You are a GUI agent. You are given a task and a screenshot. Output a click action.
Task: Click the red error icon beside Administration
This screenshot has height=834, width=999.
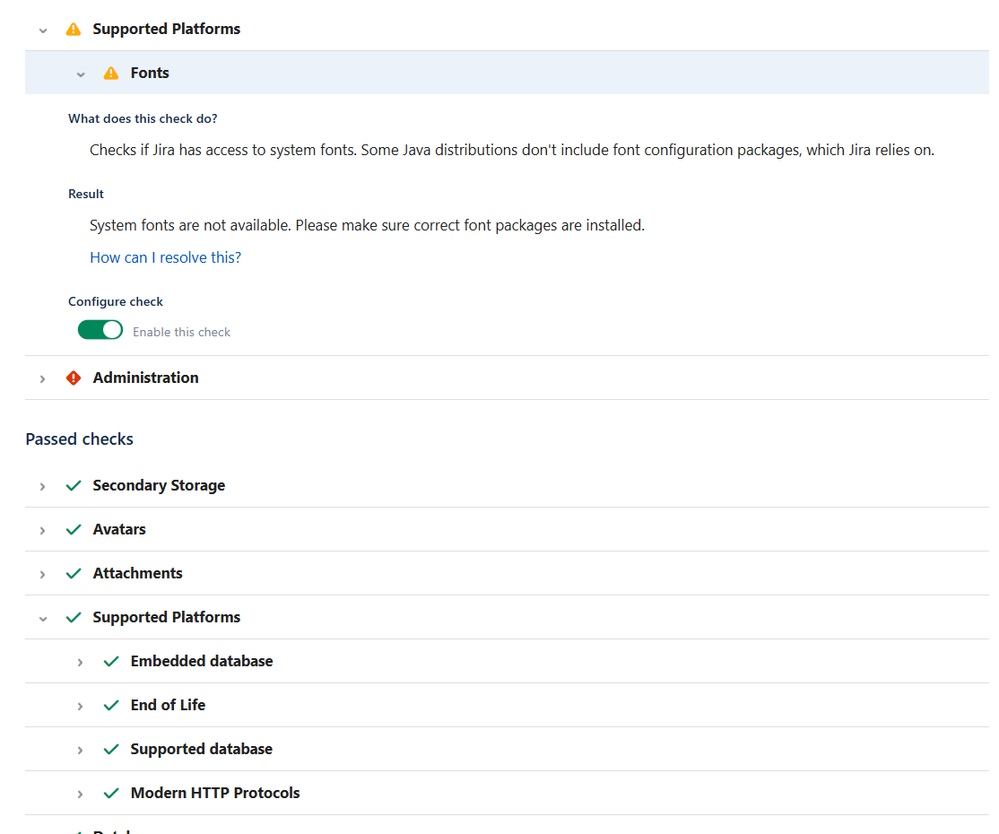[73, 378]
